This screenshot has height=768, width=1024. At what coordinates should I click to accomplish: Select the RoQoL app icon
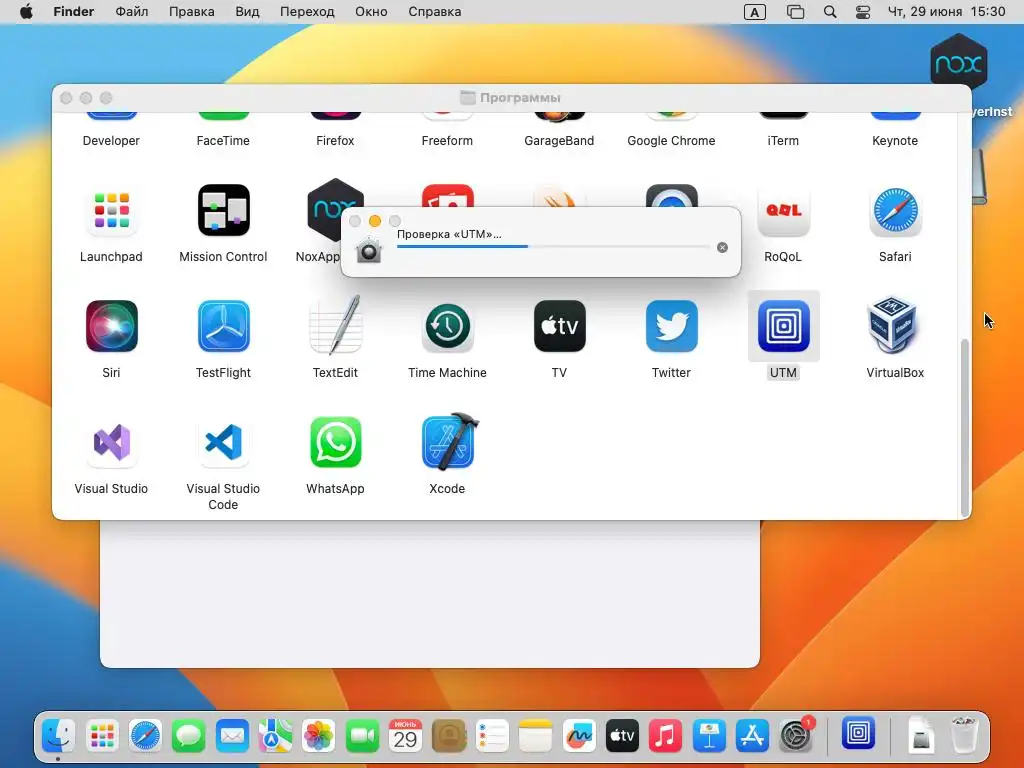click(x=783, y=210)
